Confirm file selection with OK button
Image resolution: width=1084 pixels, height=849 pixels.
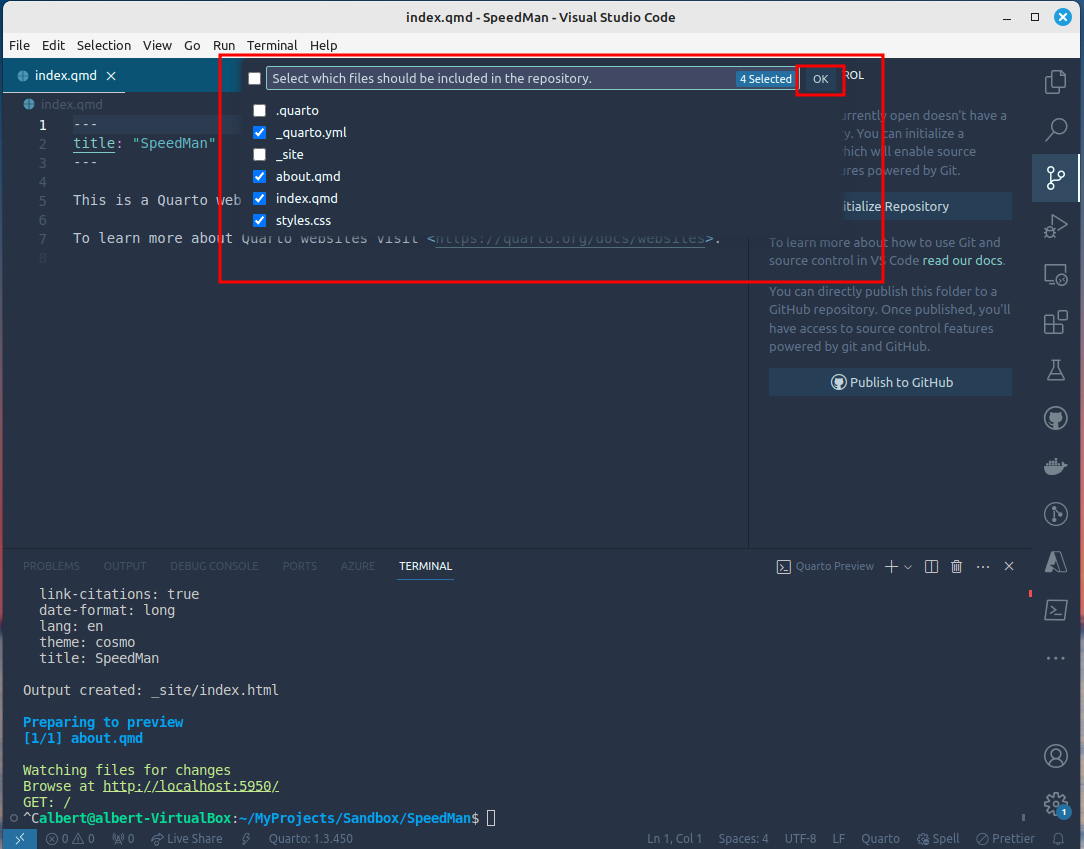click(x=820, y=79)
